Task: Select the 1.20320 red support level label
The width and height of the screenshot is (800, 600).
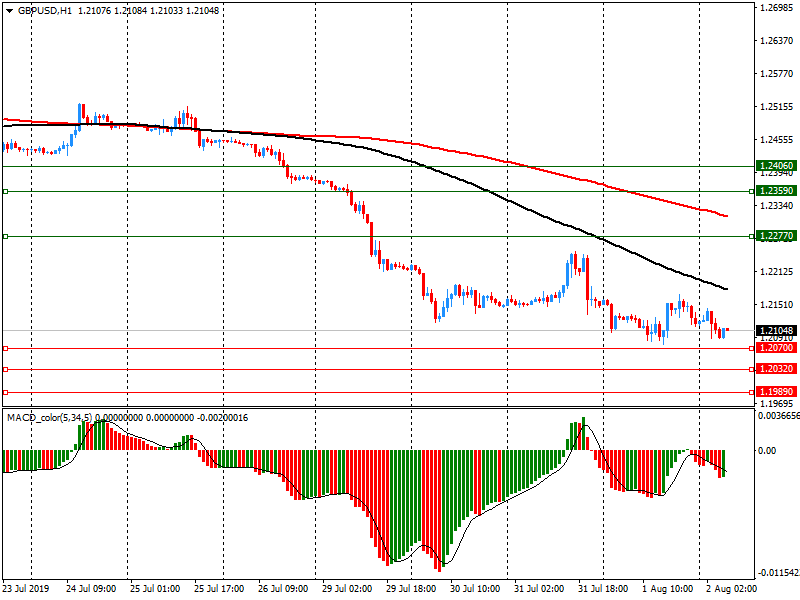Action: coord(776,369)
